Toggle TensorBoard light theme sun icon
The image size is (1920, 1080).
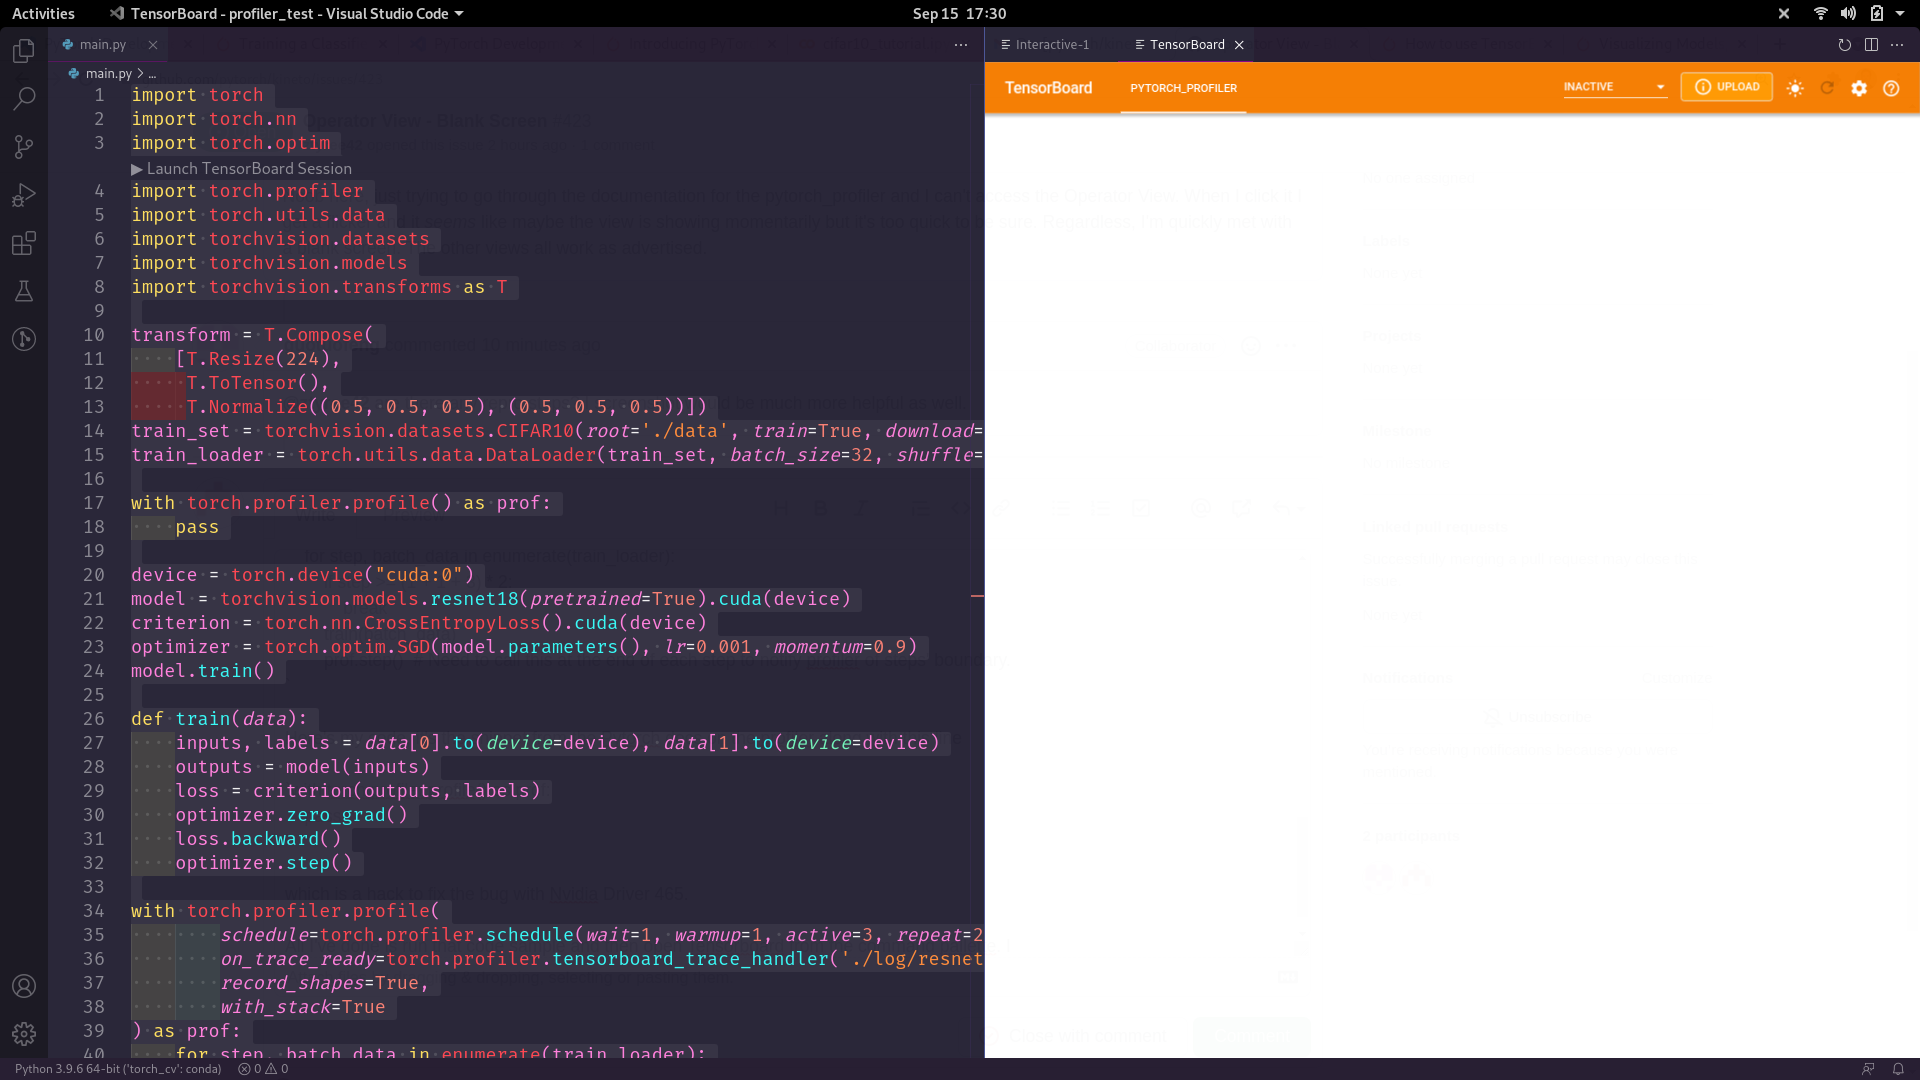pos(1795,88)
